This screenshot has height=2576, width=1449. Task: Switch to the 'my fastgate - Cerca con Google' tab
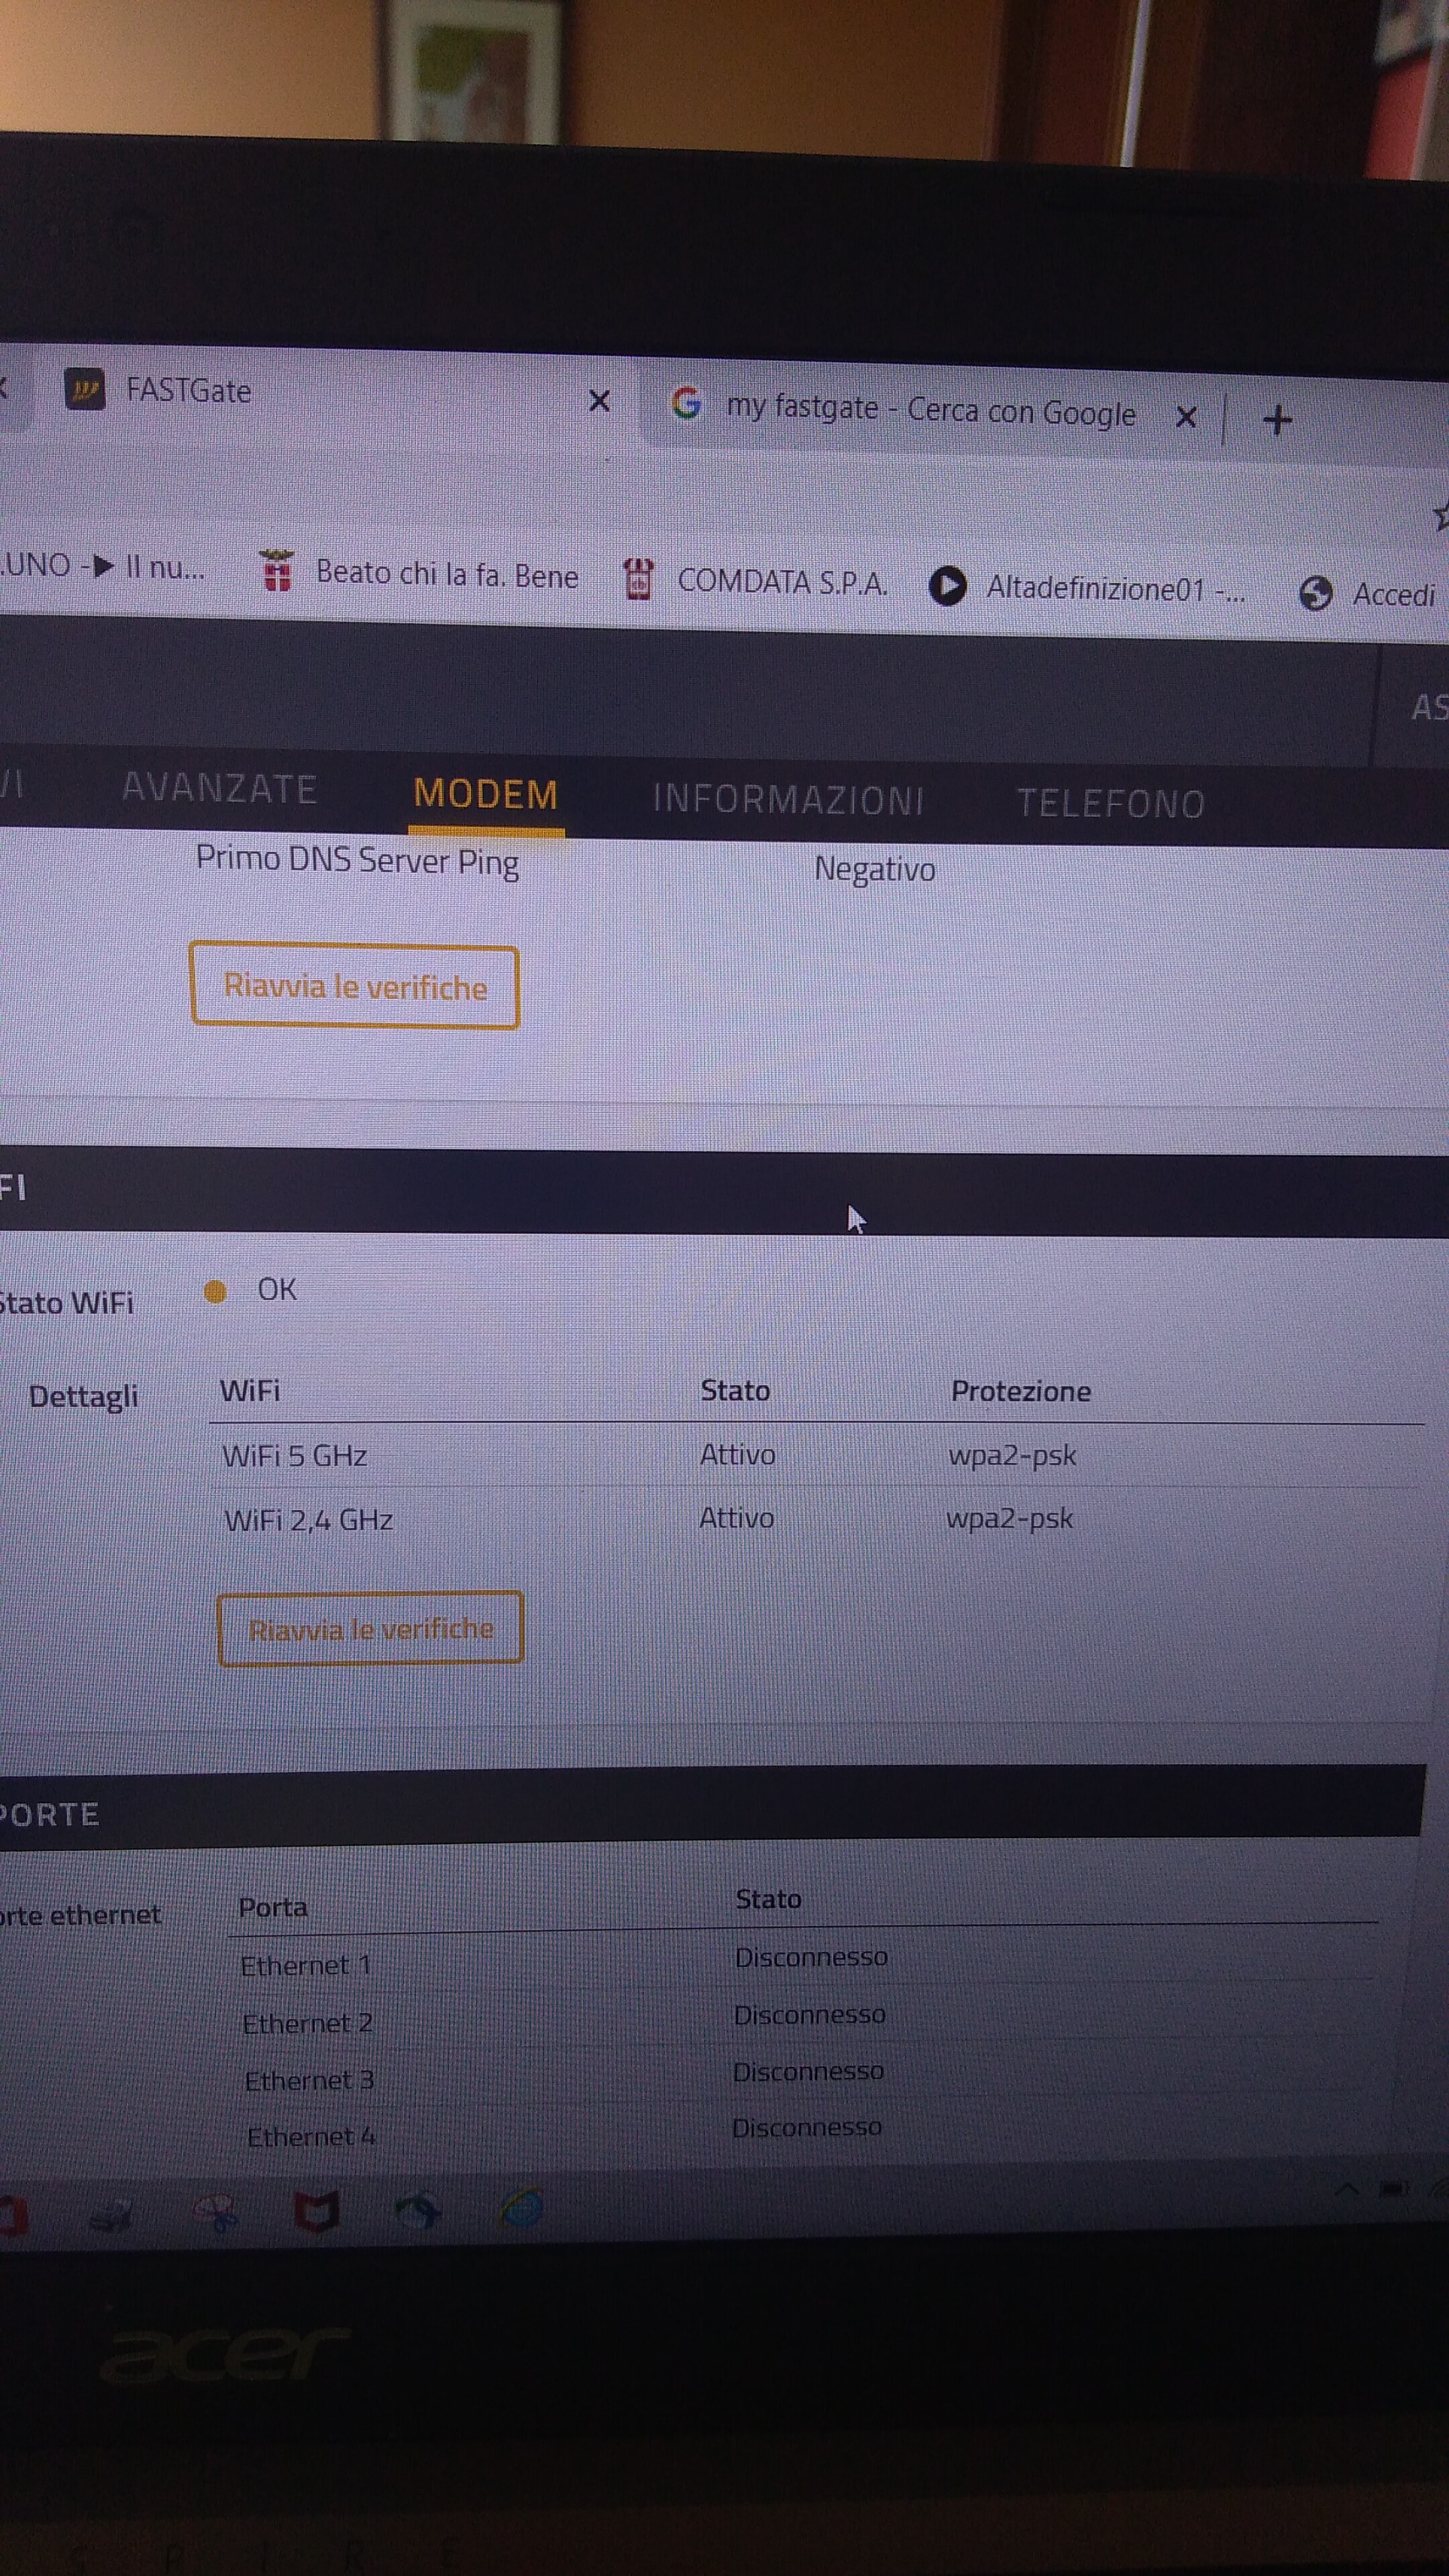[x=930, y=410]
